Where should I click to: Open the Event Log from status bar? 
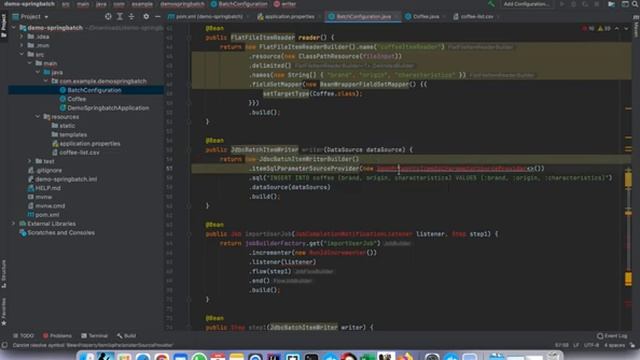pos(611,336)
